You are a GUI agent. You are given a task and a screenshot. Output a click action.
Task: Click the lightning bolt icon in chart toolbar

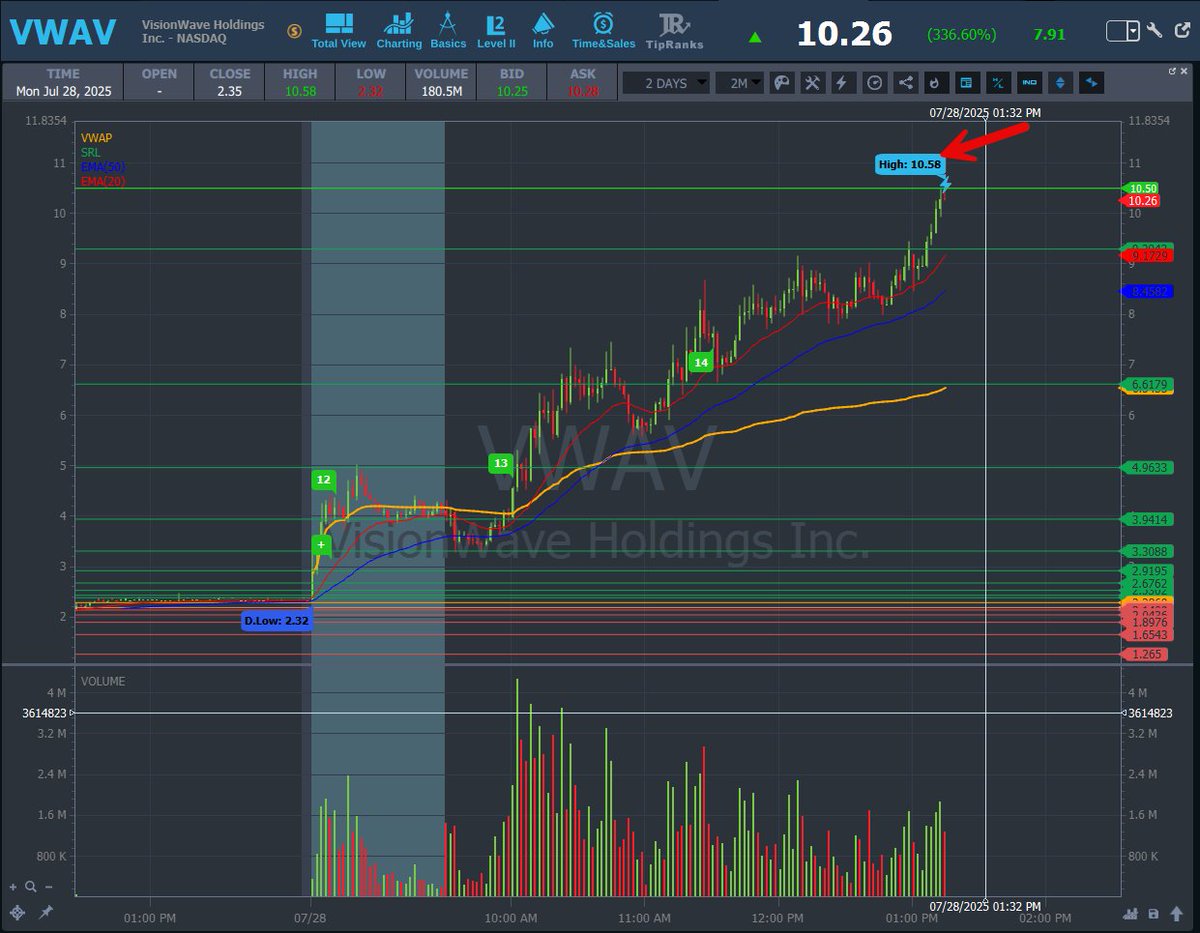[843, 83]
